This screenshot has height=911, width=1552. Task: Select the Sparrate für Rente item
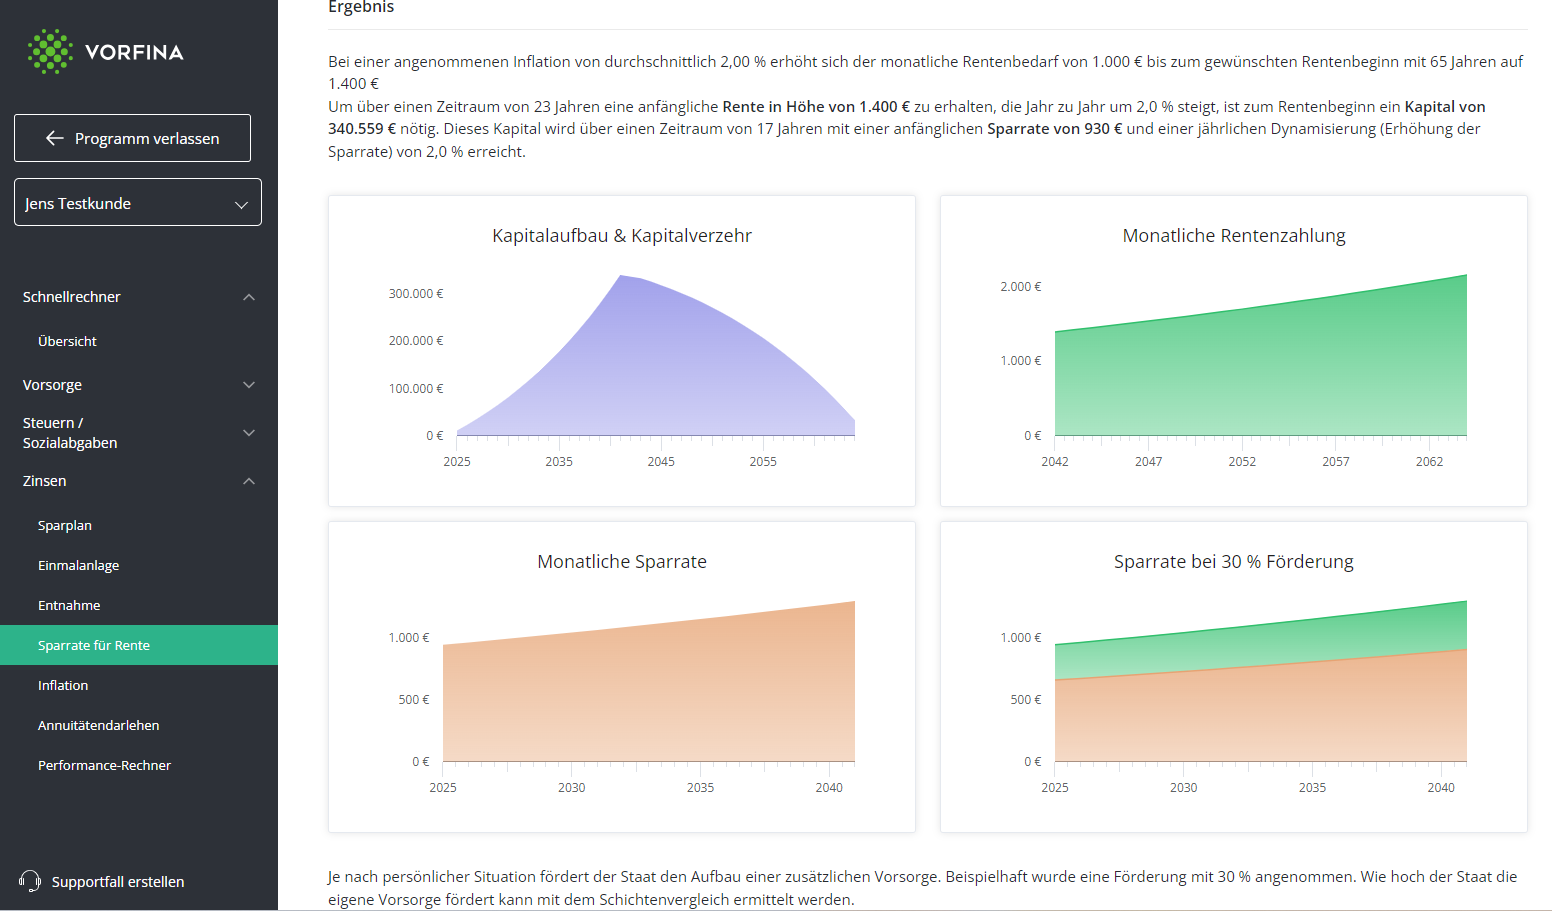[x=139, y=645]
